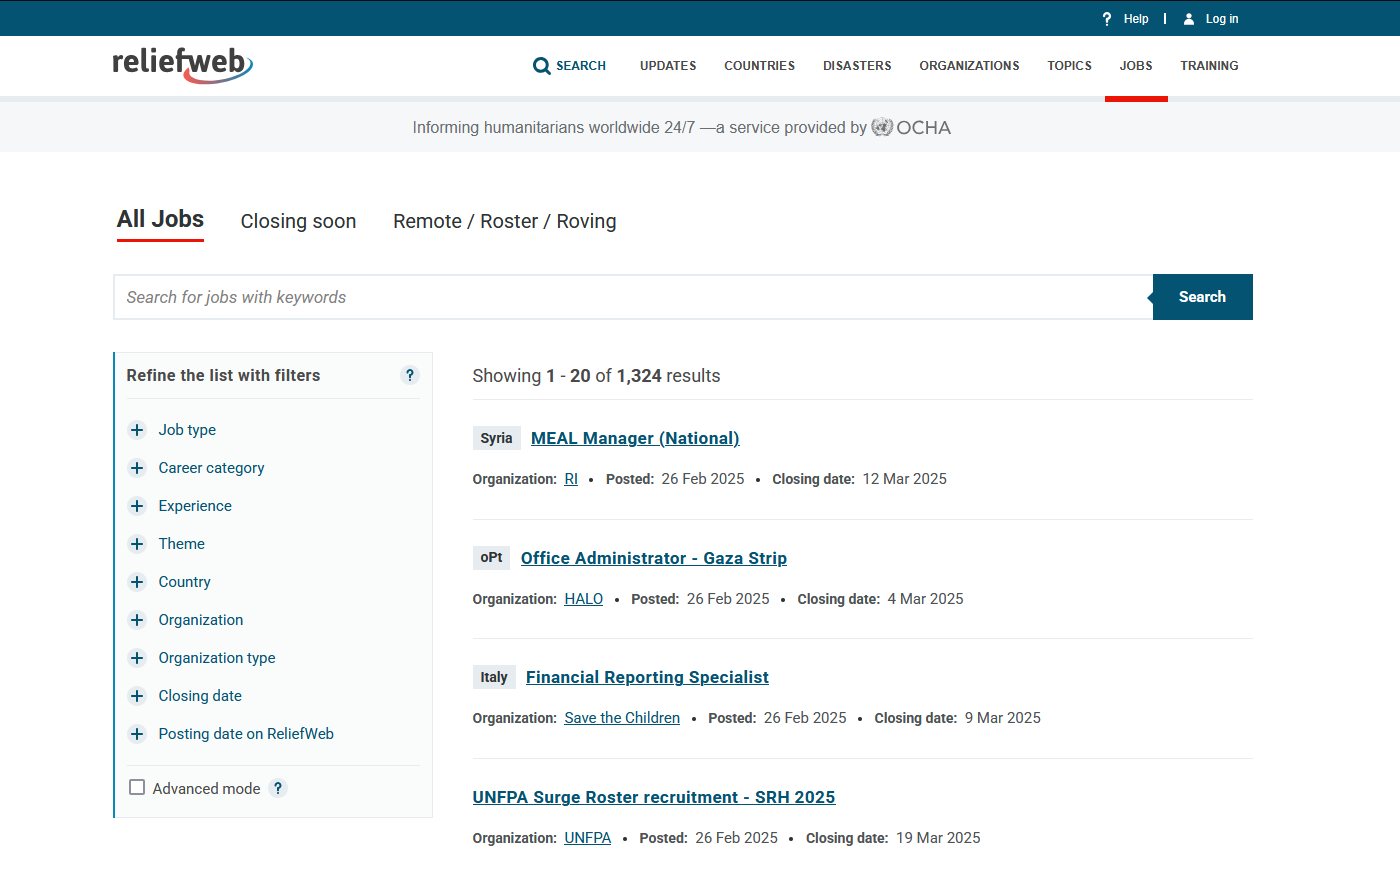Viewport: 1400px width, 875px height.
Task: Click the blue Search button
Action: click(x=1202, y=297)
